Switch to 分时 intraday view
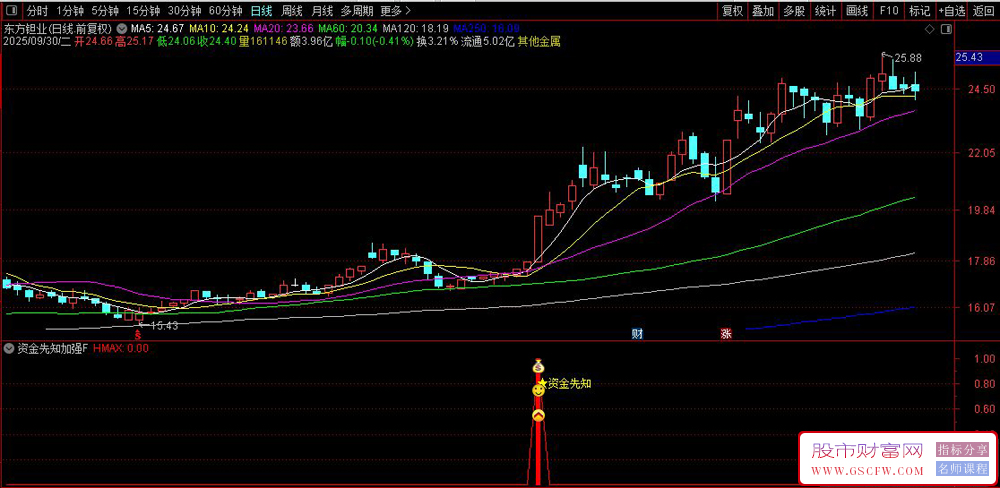1000x488 pixels. [x=37, y=10]
